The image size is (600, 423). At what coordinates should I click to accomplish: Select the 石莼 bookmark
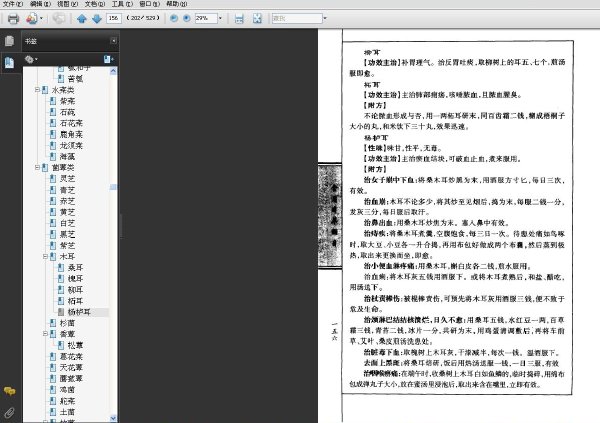67,112
